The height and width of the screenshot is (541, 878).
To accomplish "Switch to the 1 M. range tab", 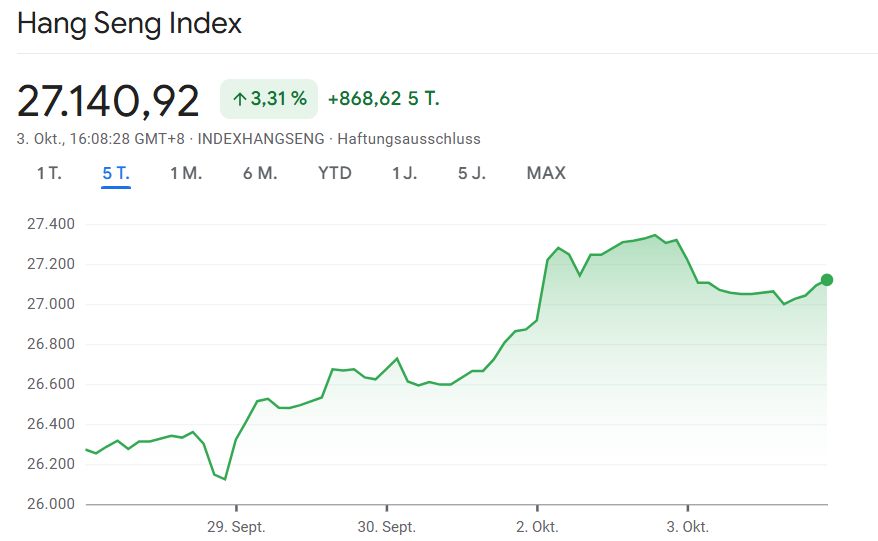I will [x=186, y=173].
